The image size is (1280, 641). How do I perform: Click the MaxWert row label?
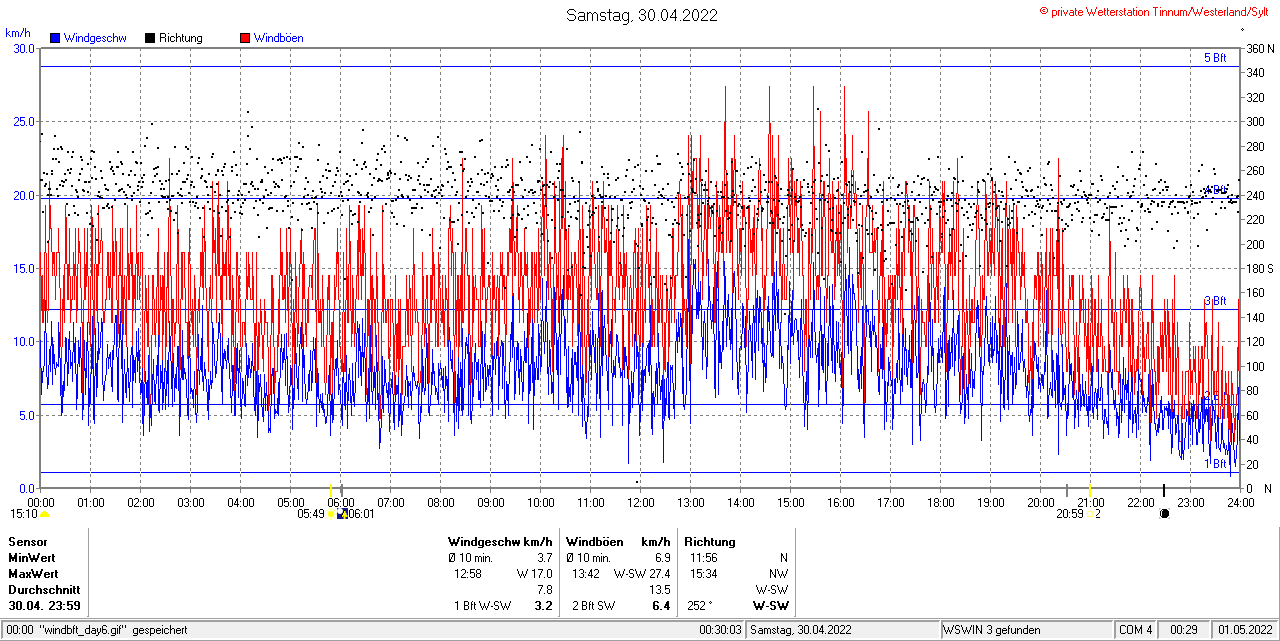pos(33,573)
